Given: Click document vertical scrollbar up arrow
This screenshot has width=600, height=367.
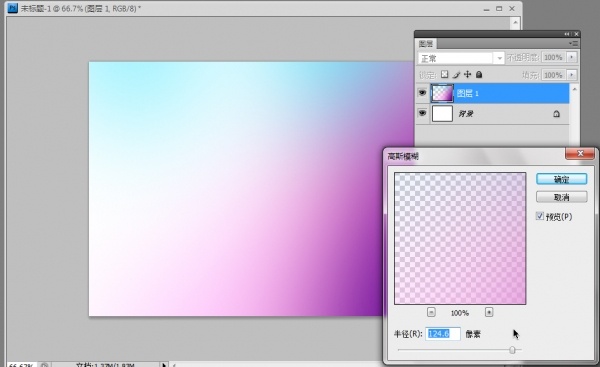Looking at the screenshot, I should pyautogui.click(x=515, y=23).
